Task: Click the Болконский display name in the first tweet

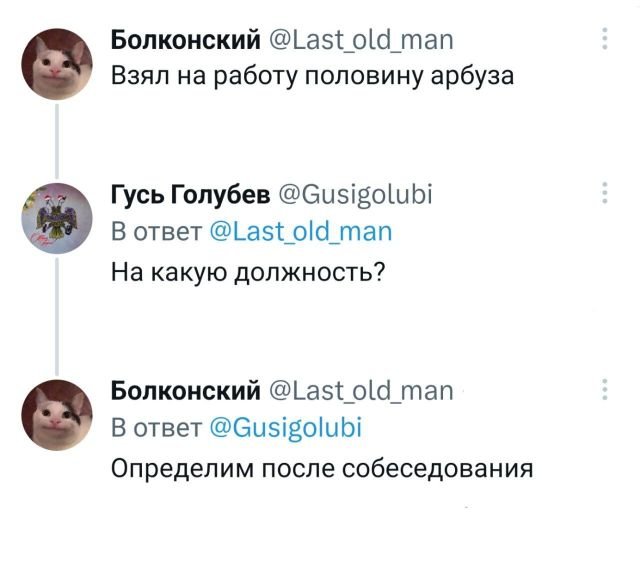Action: point(185,40)
